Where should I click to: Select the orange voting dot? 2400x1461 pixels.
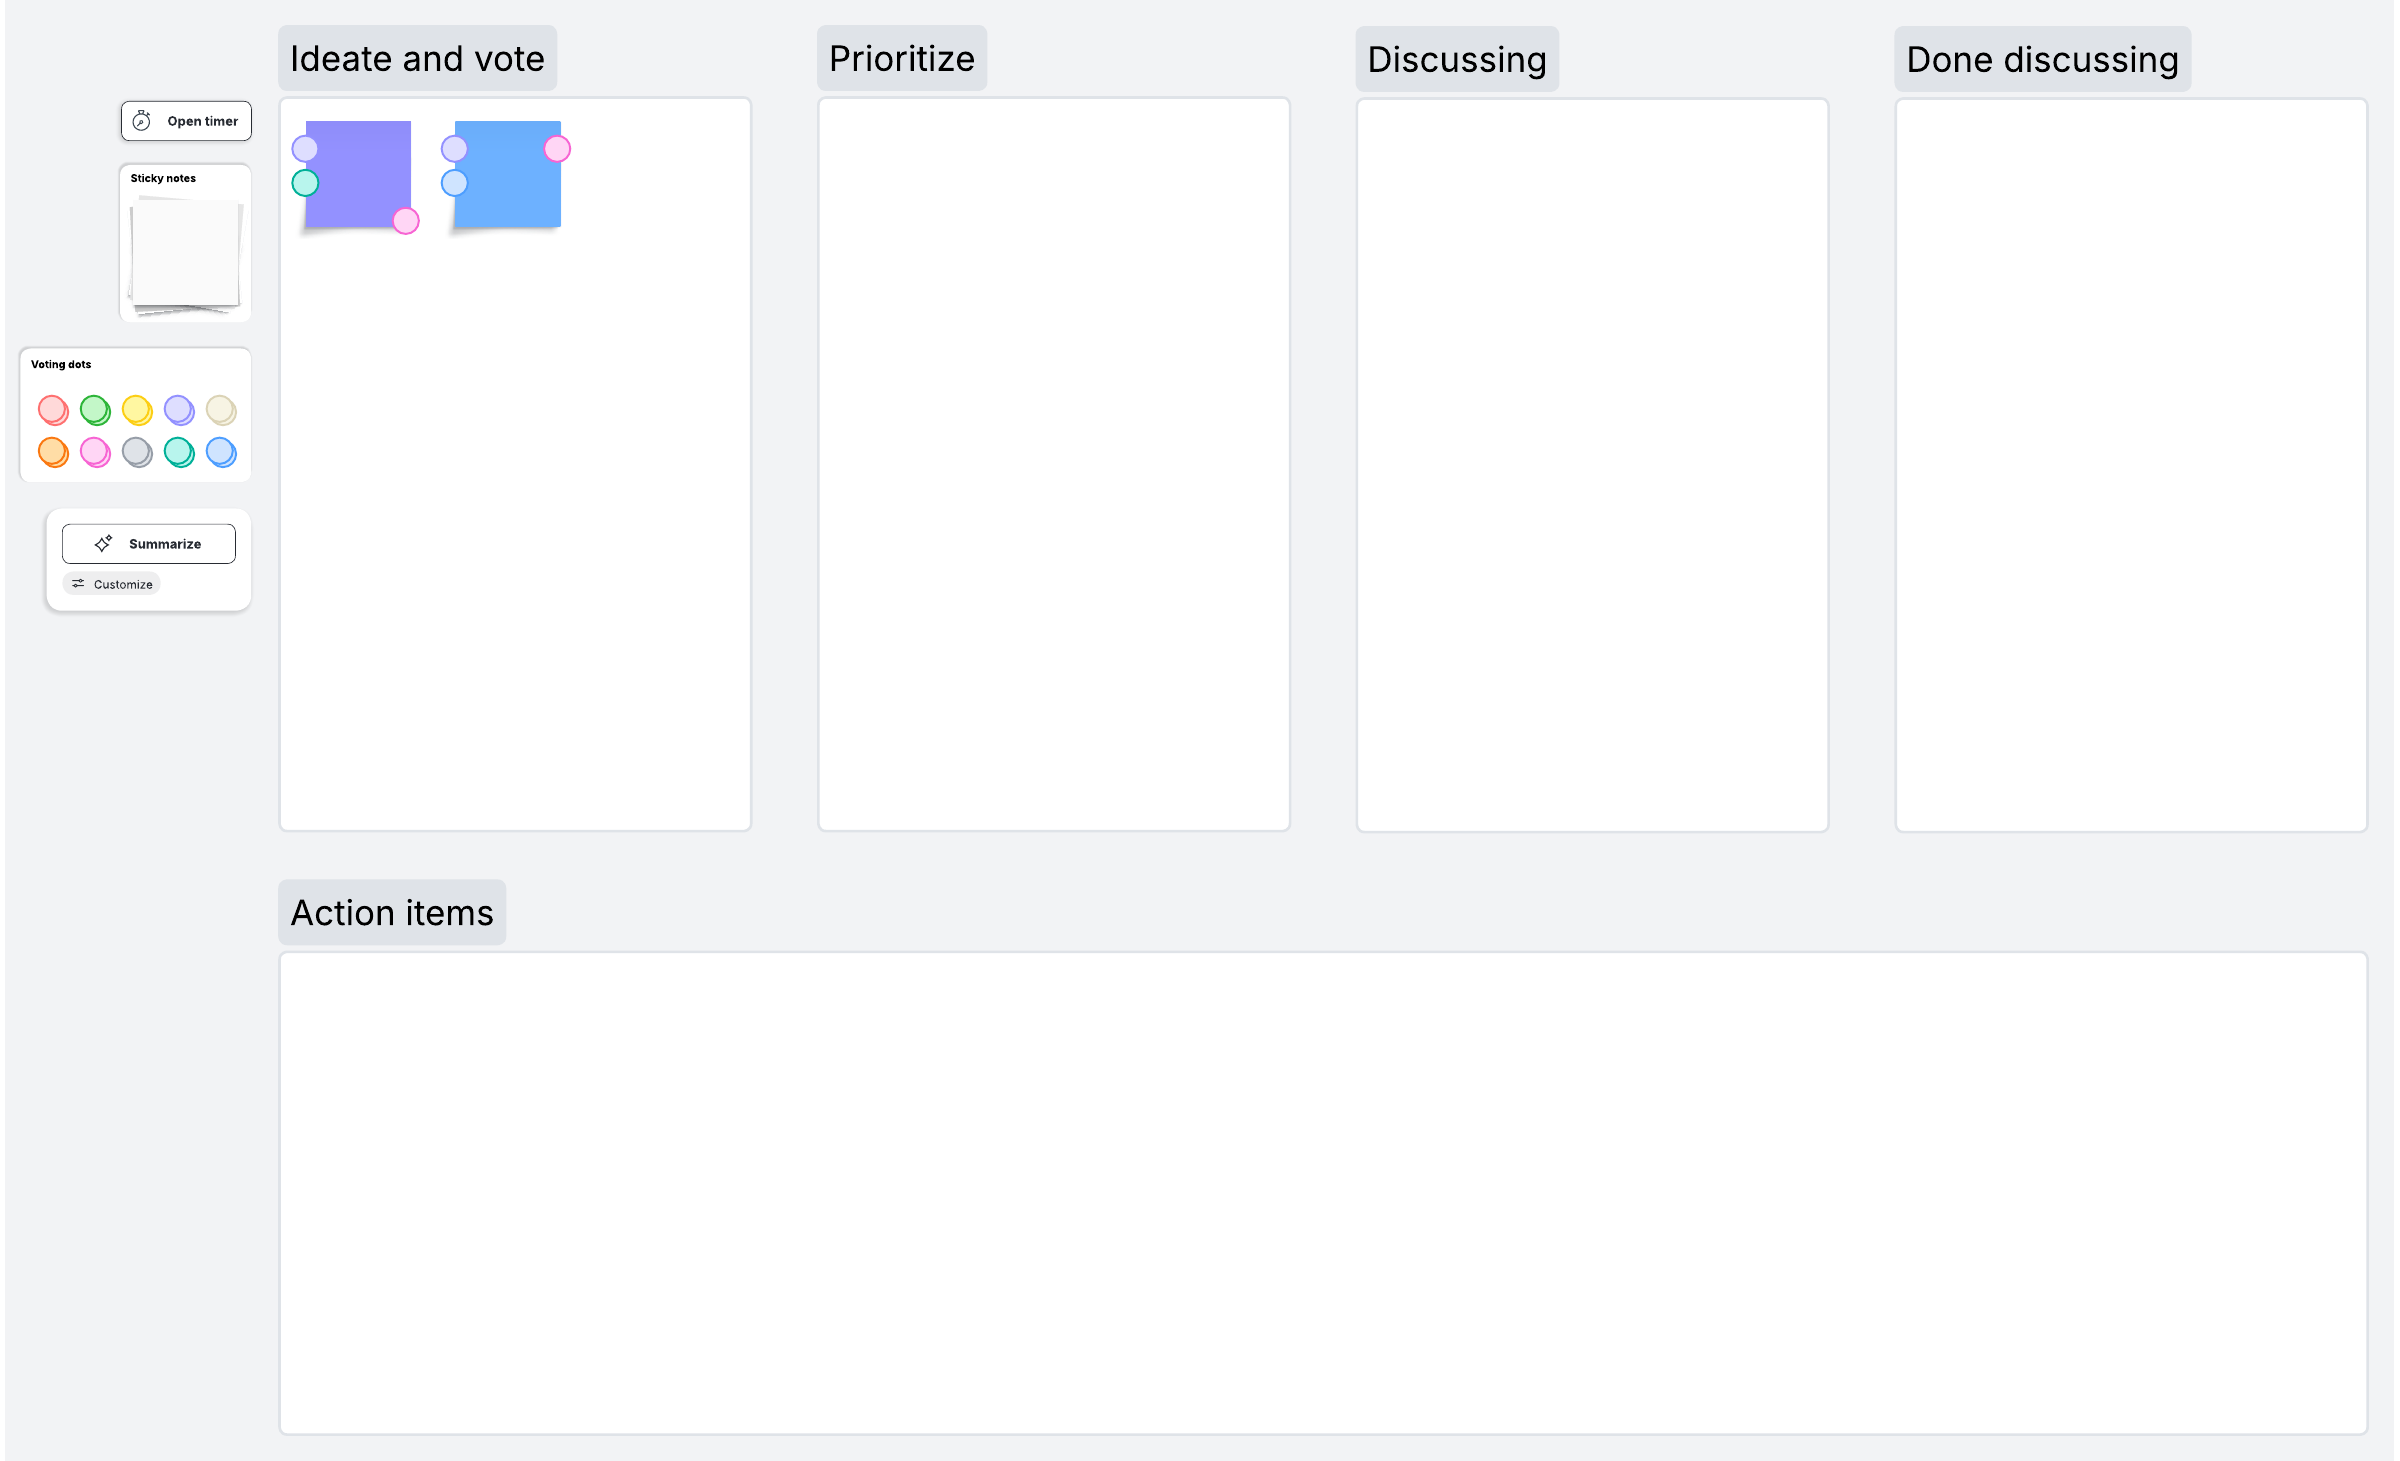53,452
